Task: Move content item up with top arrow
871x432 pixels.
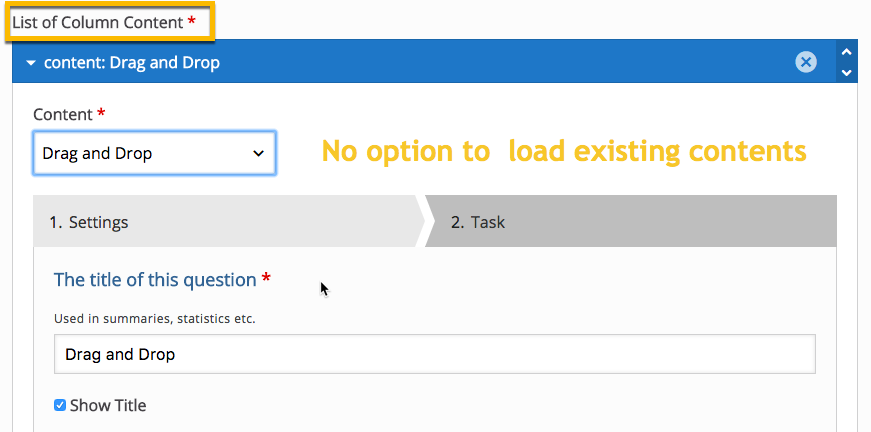Action: [846, 52]
